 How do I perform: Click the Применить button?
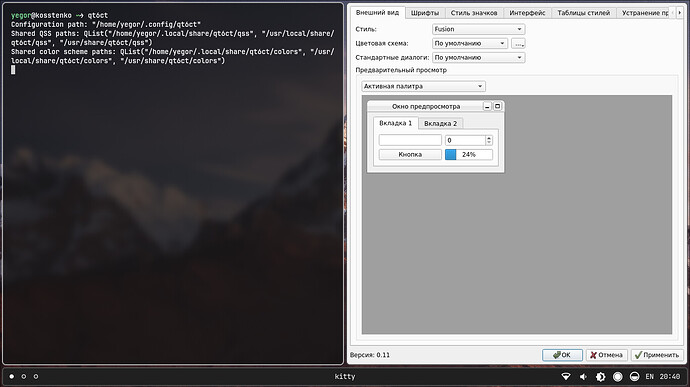click(657, 355)
